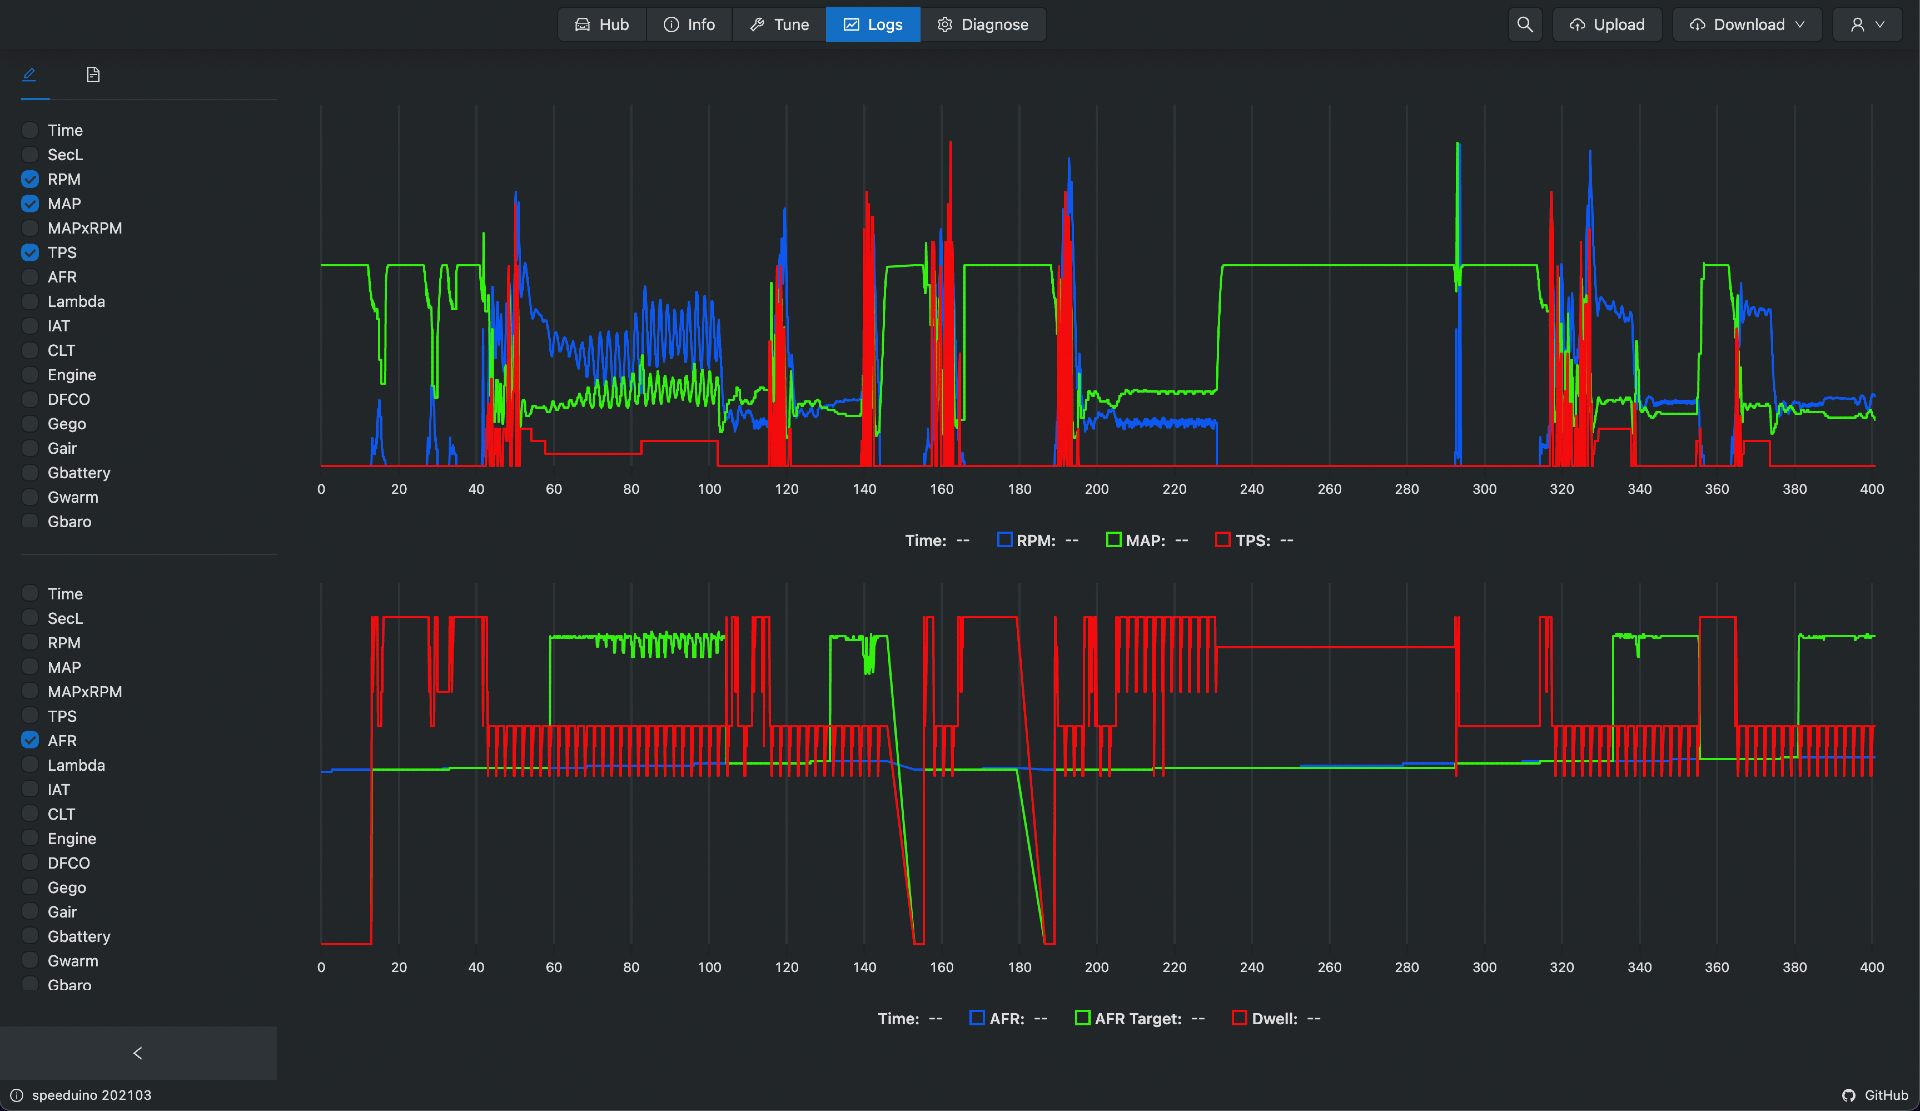The image size is (1920, 1111).
Task: Open the Info tab
Action: 690,24
